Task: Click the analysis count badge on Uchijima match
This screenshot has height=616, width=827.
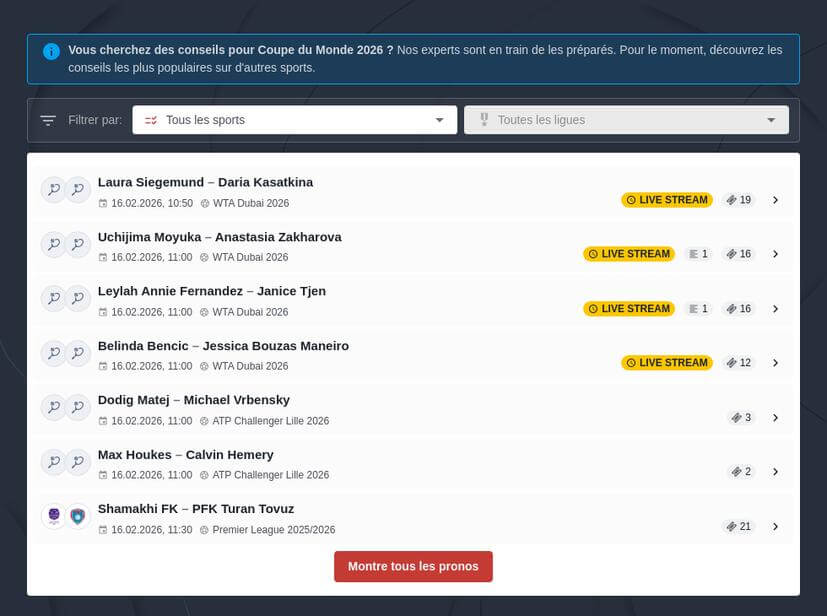Action: [699, 254]
